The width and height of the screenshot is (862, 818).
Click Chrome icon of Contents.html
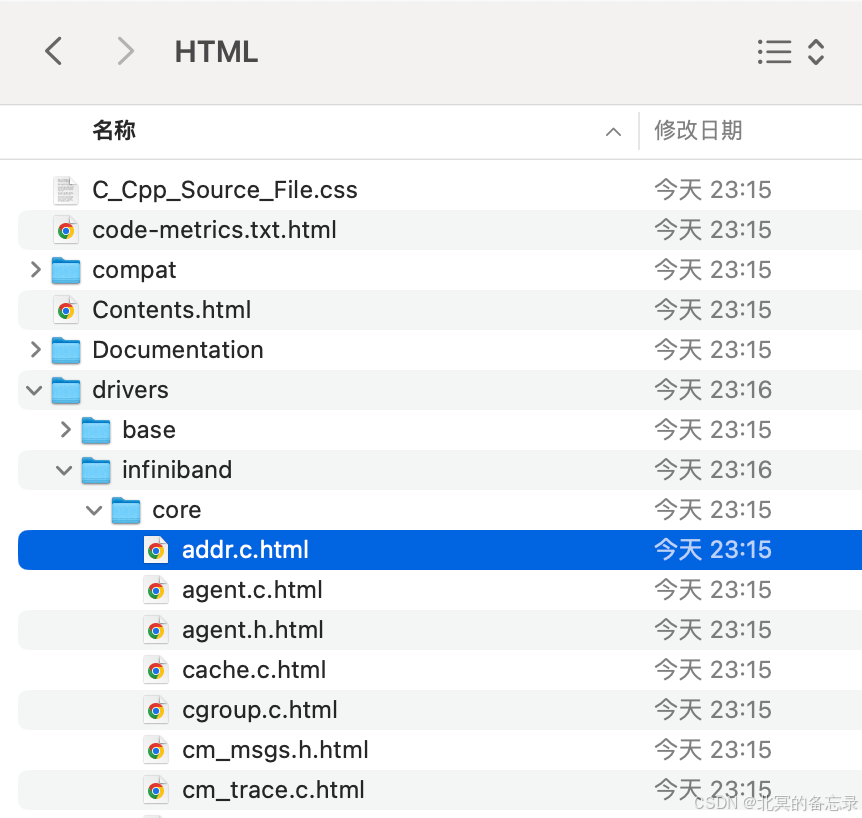pyautogui.click(x=66, y=311)
